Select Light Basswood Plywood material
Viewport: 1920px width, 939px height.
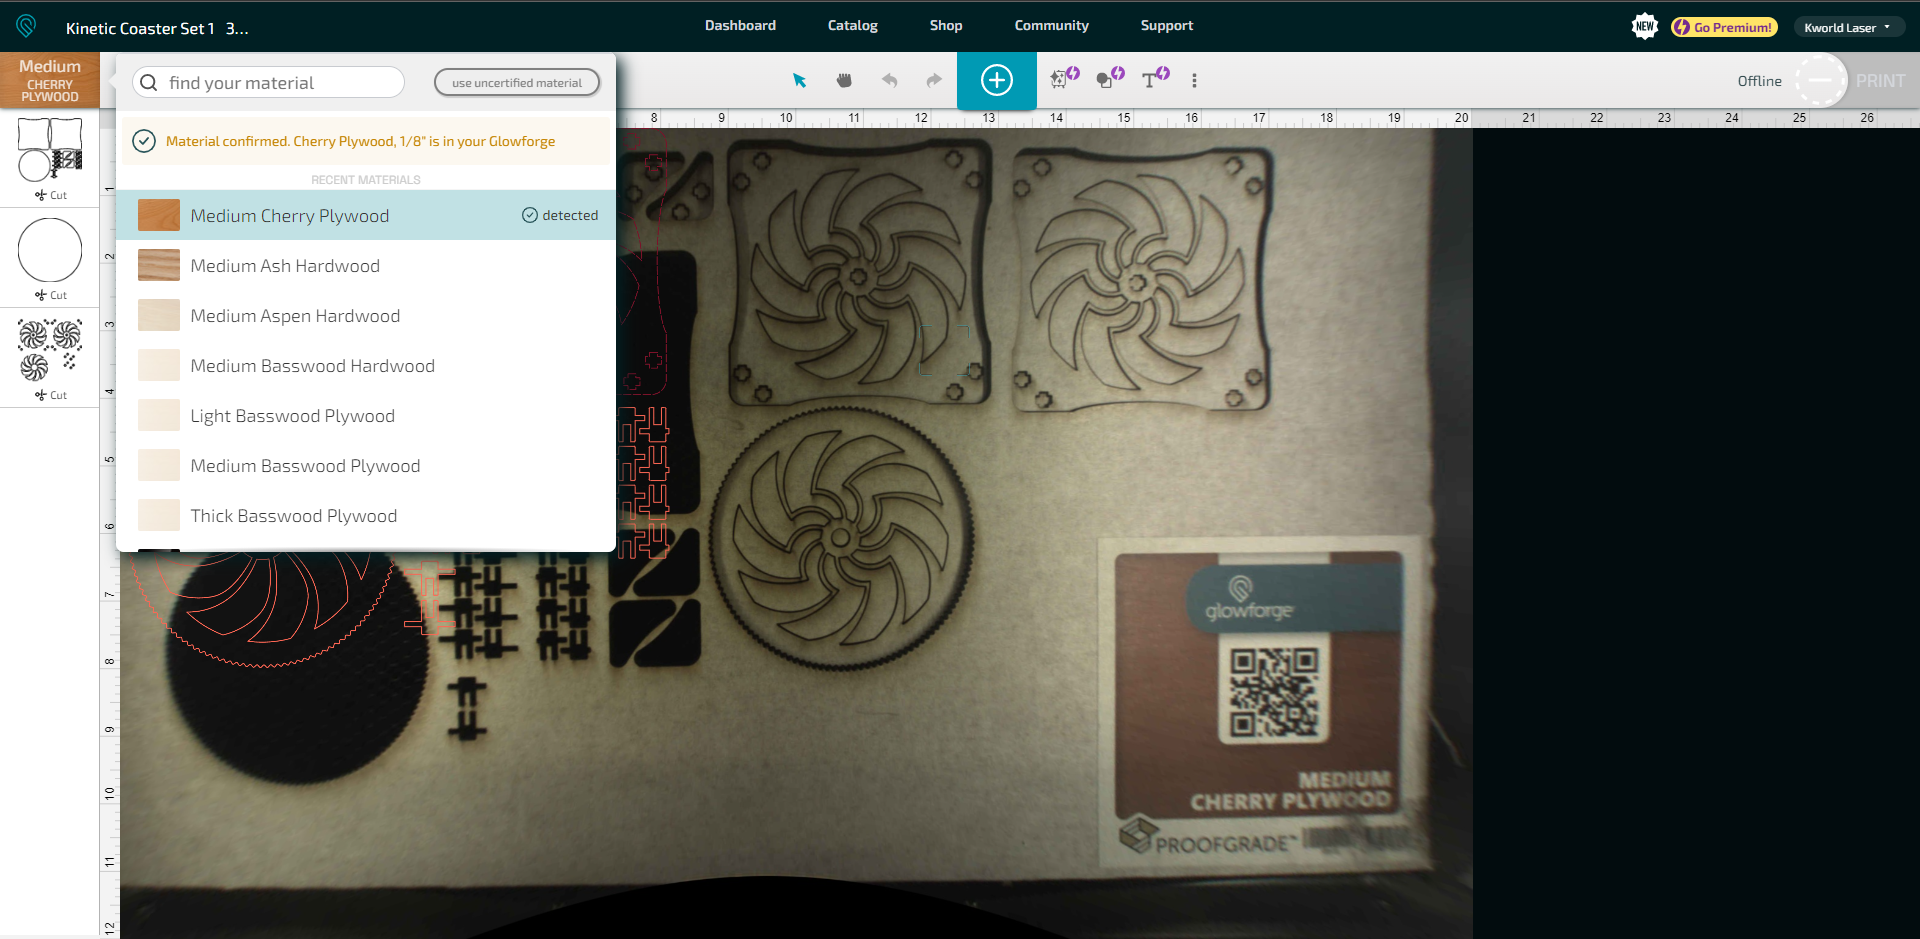293,415
